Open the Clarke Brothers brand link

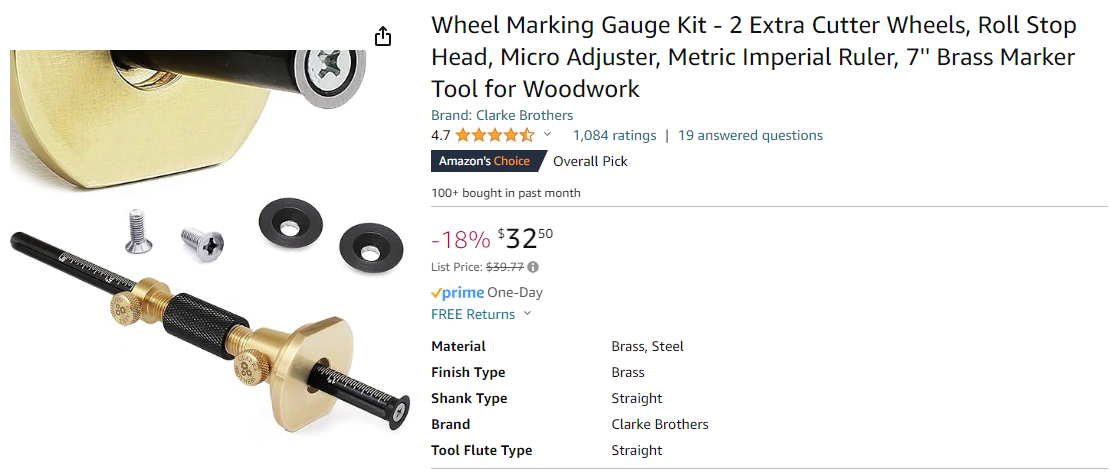click(x=524, y=115)
